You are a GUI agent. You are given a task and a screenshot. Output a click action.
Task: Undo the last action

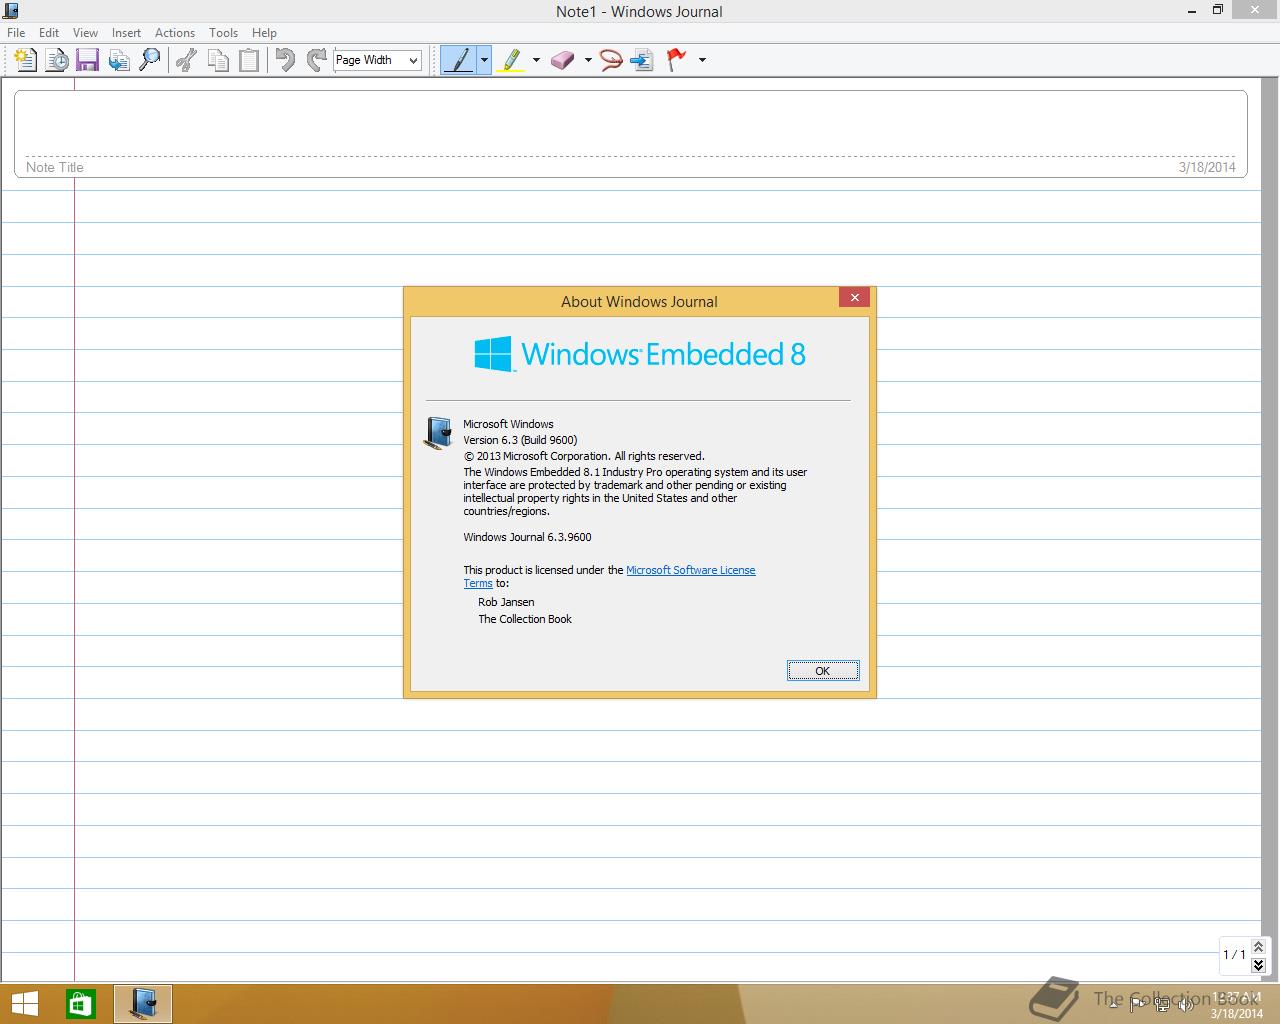tap(285, 60)
